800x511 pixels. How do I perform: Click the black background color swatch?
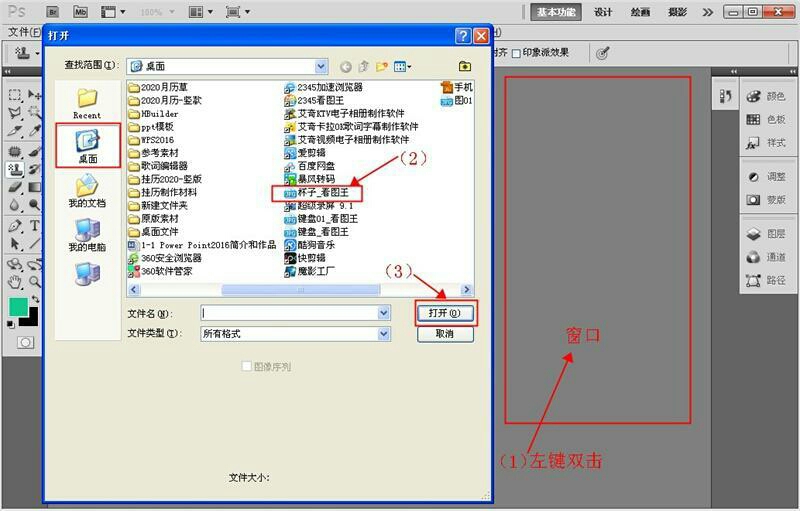click(33, 320)
